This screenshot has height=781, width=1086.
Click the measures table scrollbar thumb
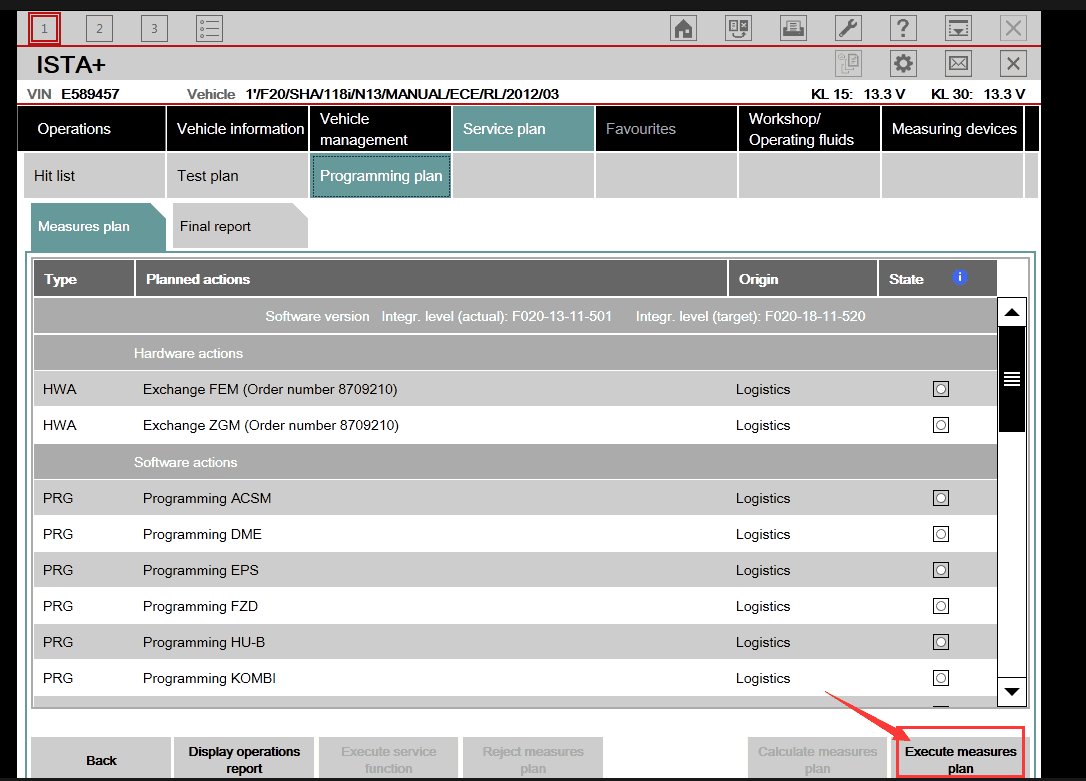(x=1012, y=379)
